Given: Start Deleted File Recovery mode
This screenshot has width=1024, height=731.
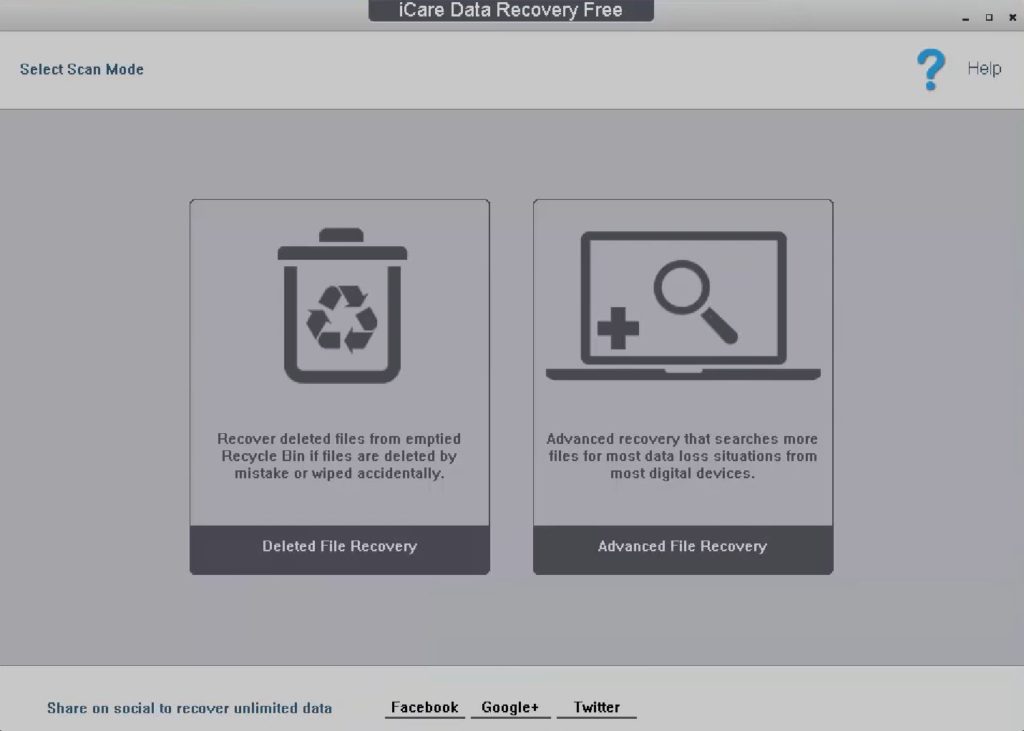Looking at the screenshot, I should coord(339,547).
